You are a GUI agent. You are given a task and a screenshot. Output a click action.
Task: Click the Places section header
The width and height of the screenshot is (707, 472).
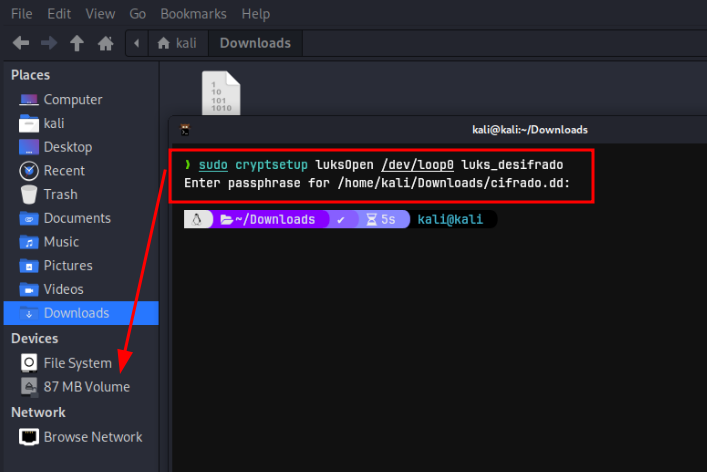31,75
